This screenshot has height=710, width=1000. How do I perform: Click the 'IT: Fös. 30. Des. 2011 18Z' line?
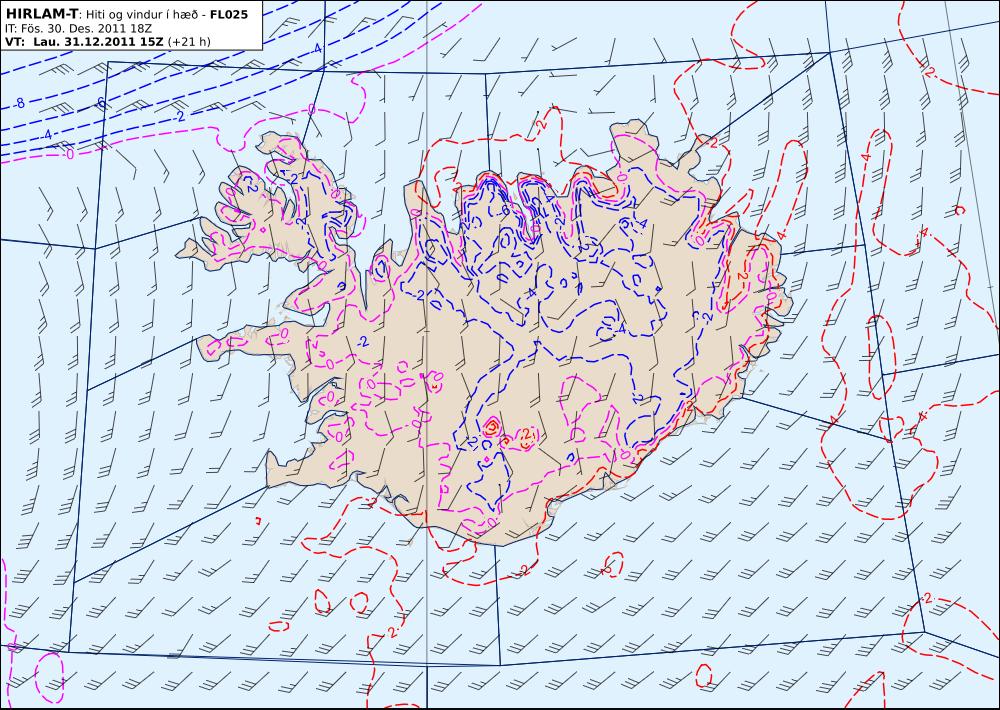(78, 29)
